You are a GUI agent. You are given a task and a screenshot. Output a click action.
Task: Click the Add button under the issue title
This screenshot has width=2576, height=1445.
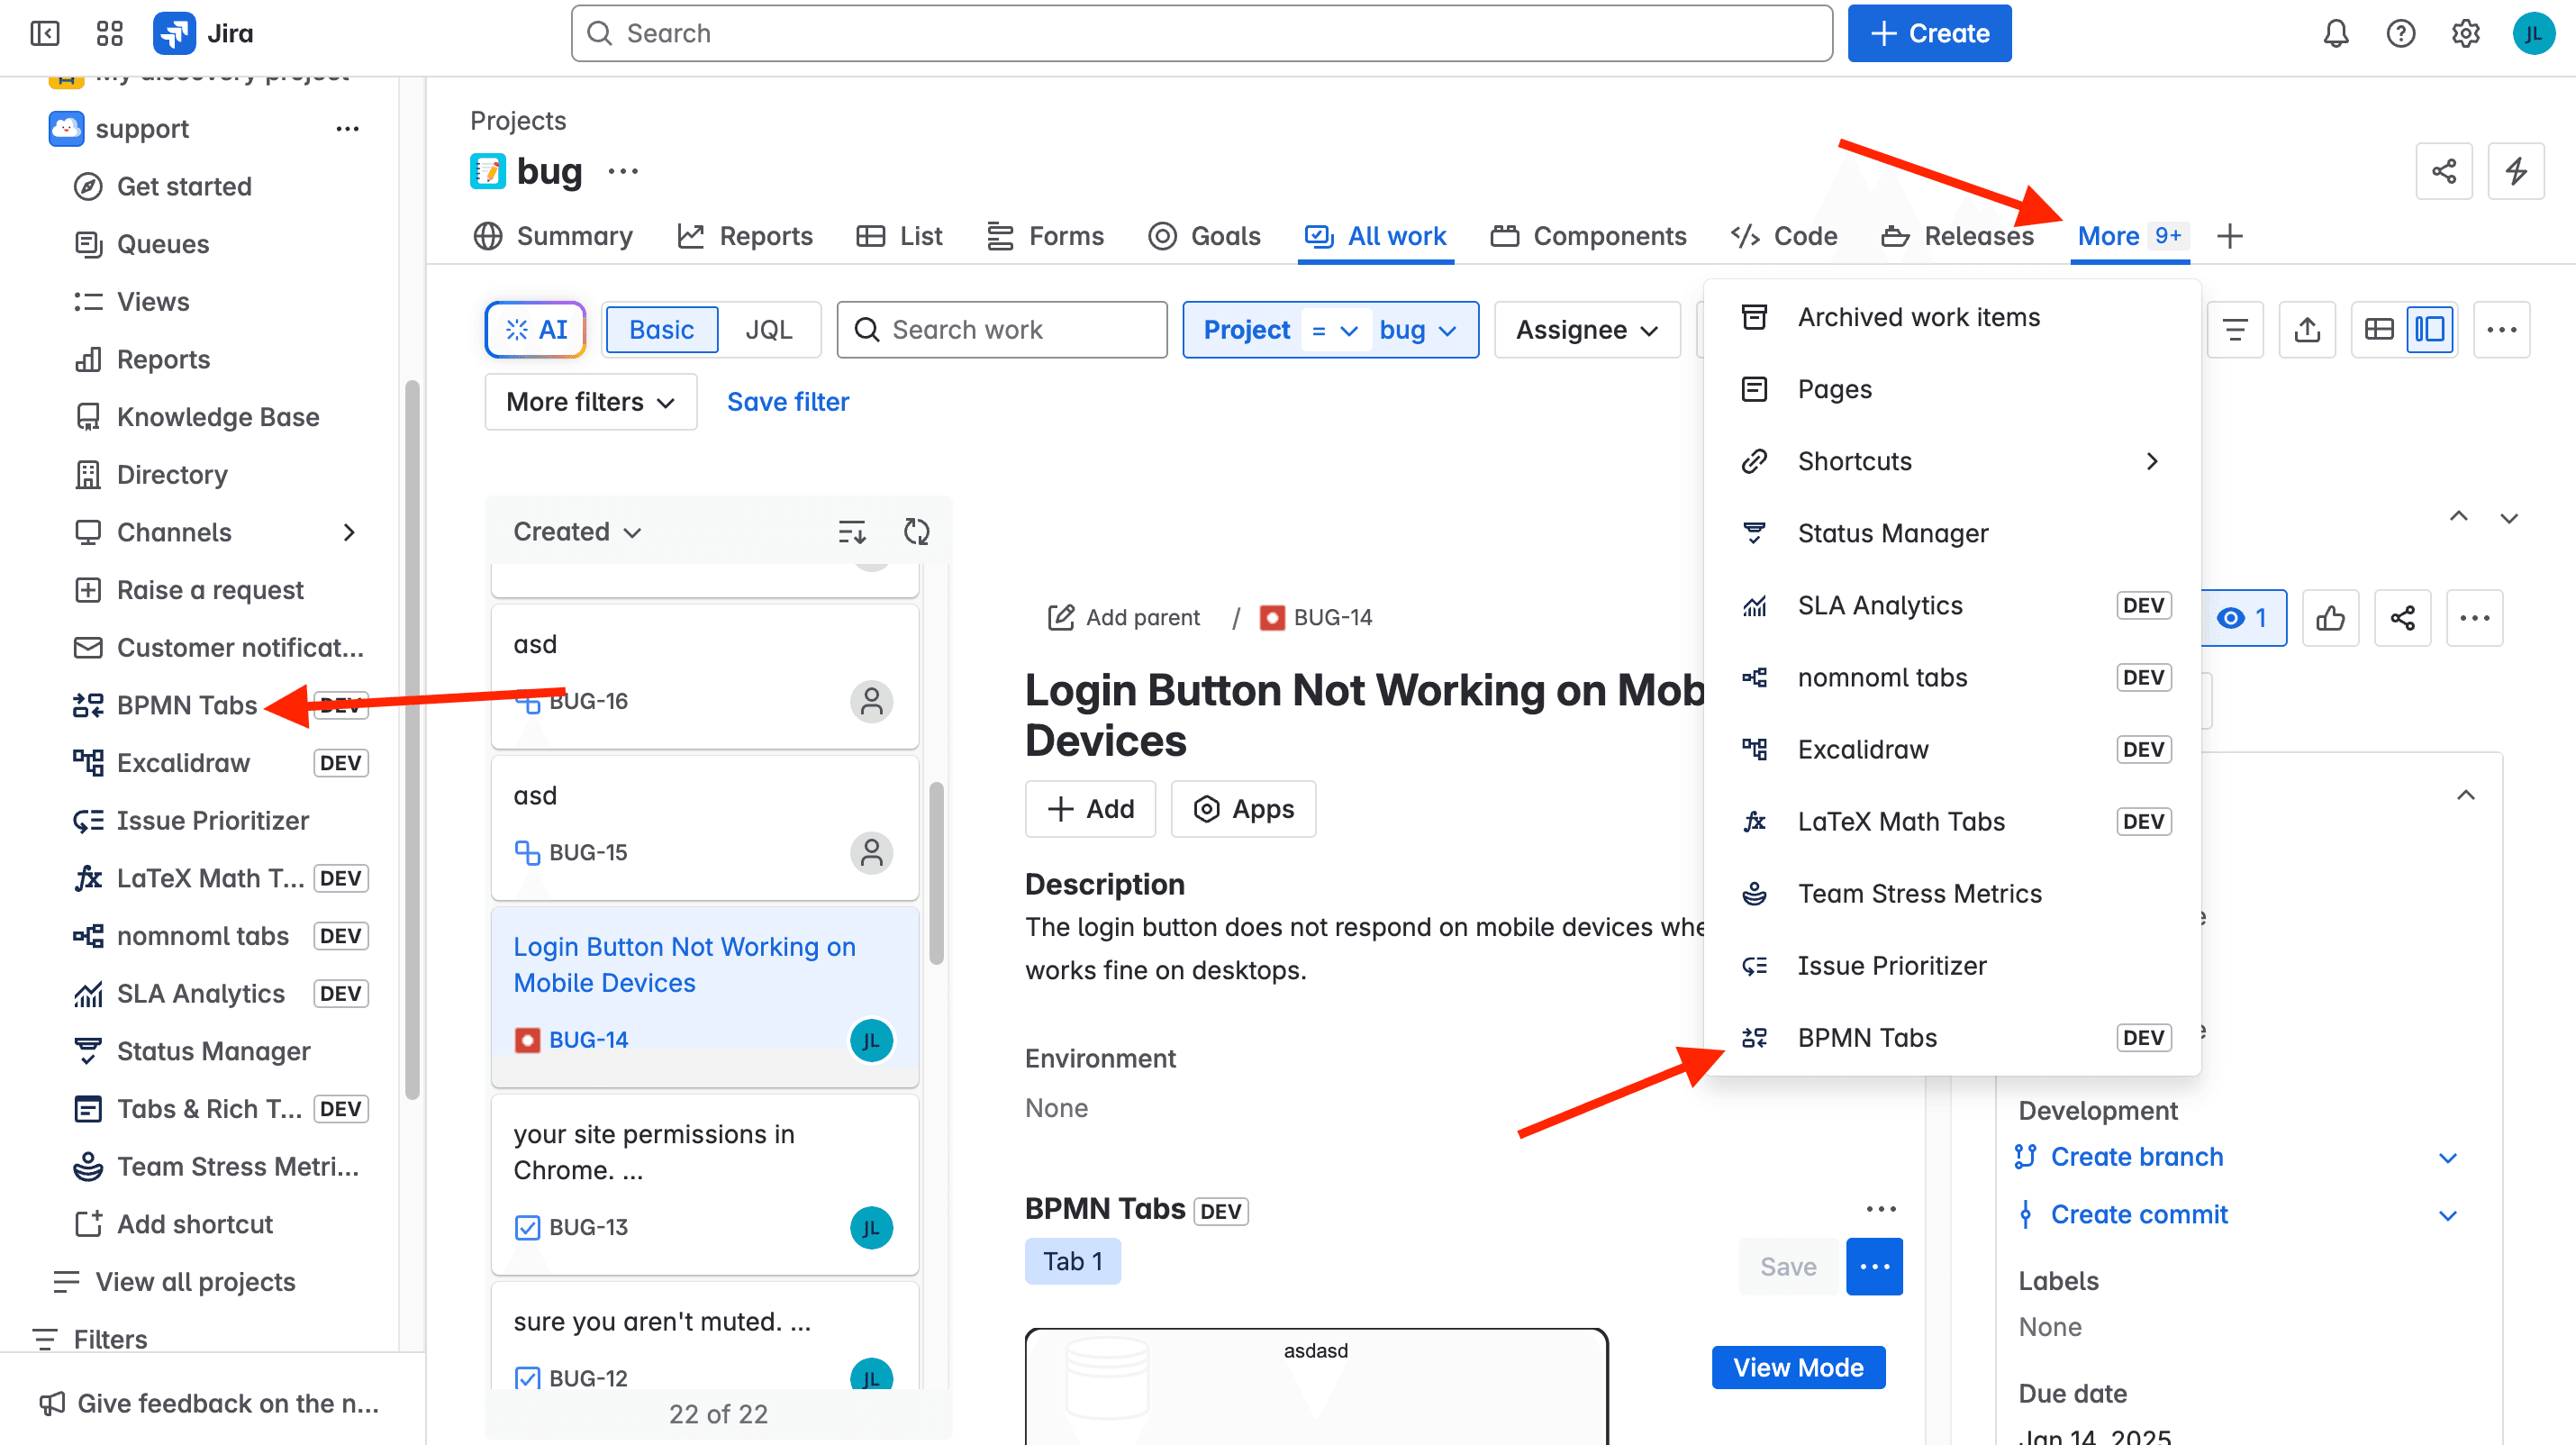click(1090, 808)
